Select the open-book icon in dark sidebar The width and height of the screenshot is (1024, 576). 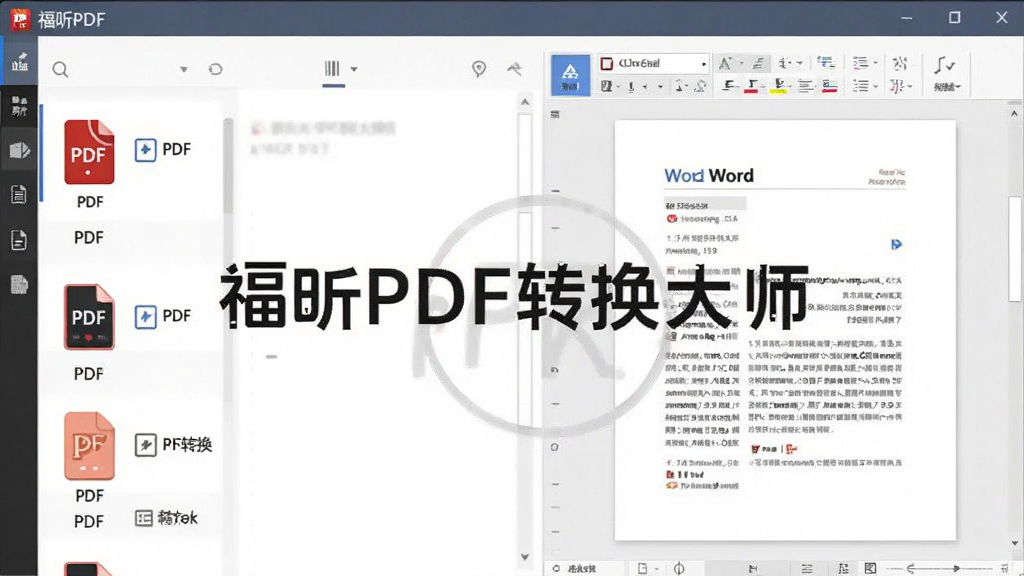click(20, 150)
